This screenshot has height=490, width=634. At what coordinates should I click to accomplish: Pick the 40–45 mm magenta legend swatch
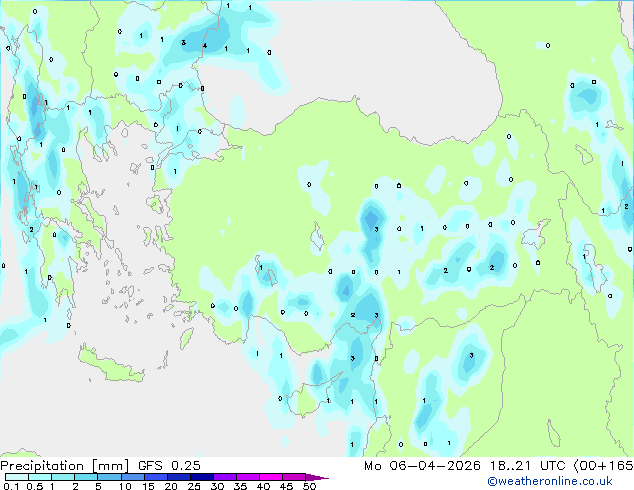271,477
